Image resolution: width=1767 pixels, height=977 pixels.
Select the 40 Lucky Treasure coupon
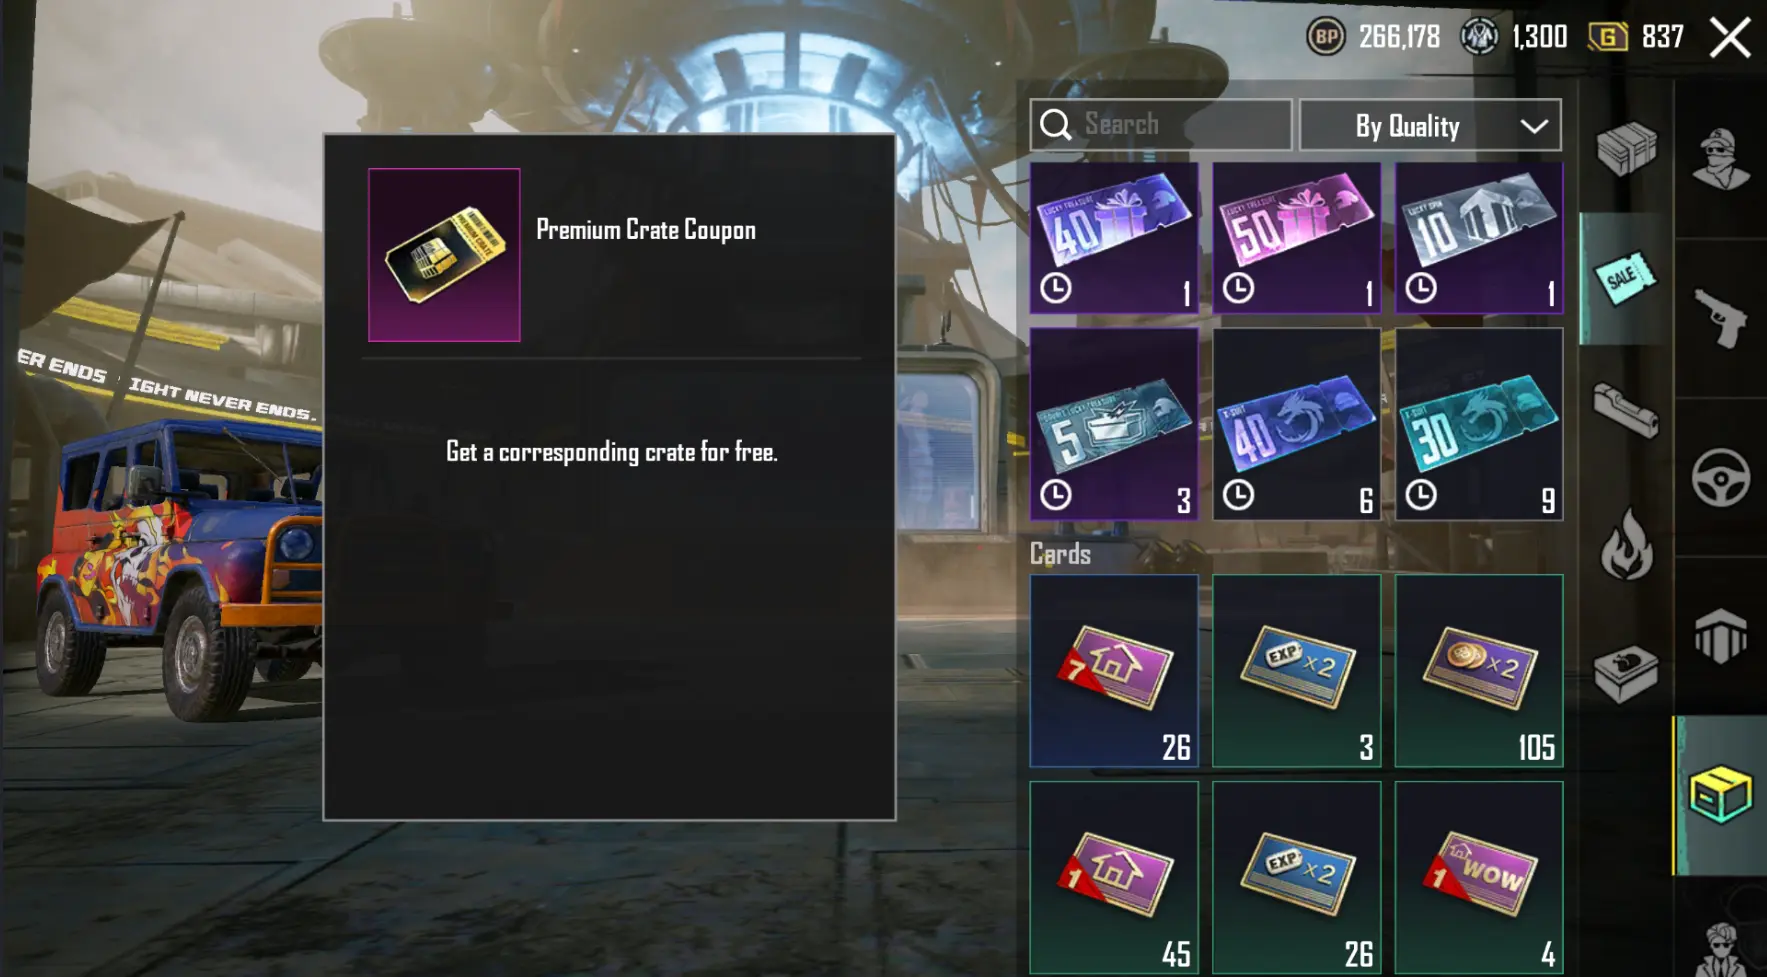coord(1114,238)
